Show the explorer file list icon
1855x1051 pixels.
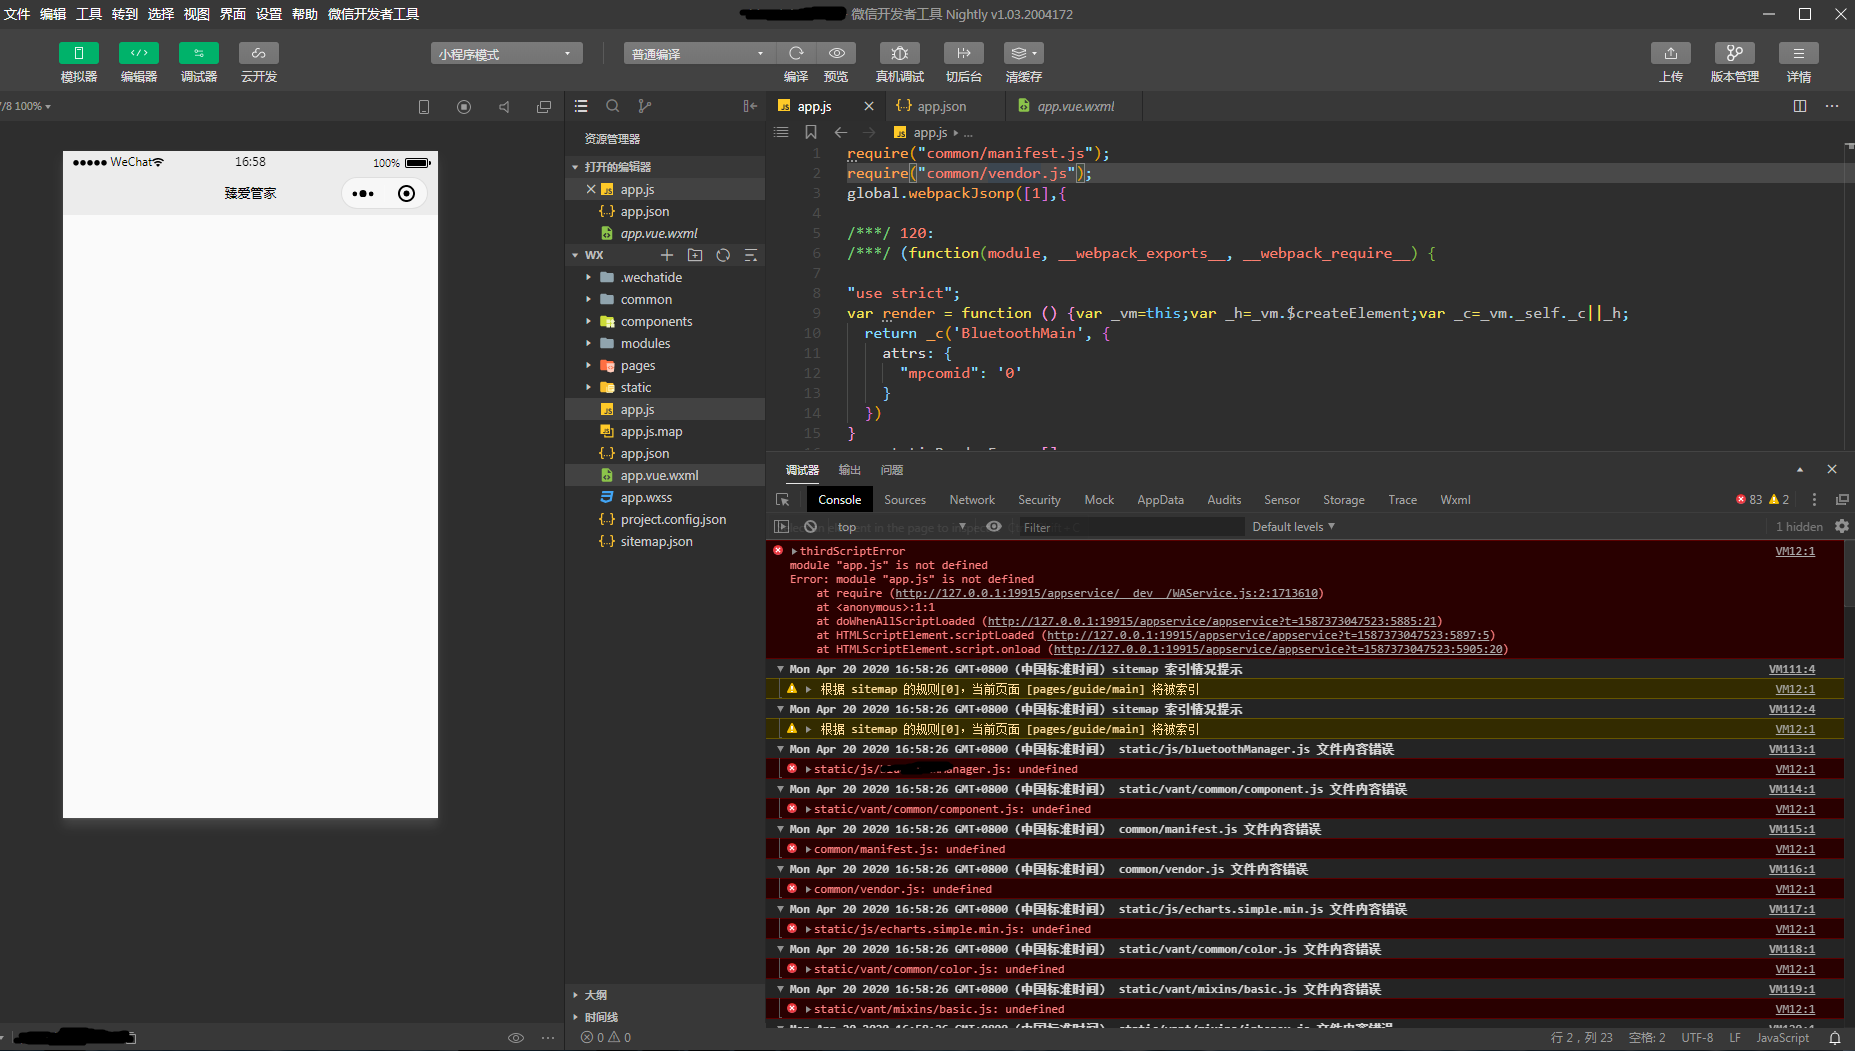coord(581,106)
